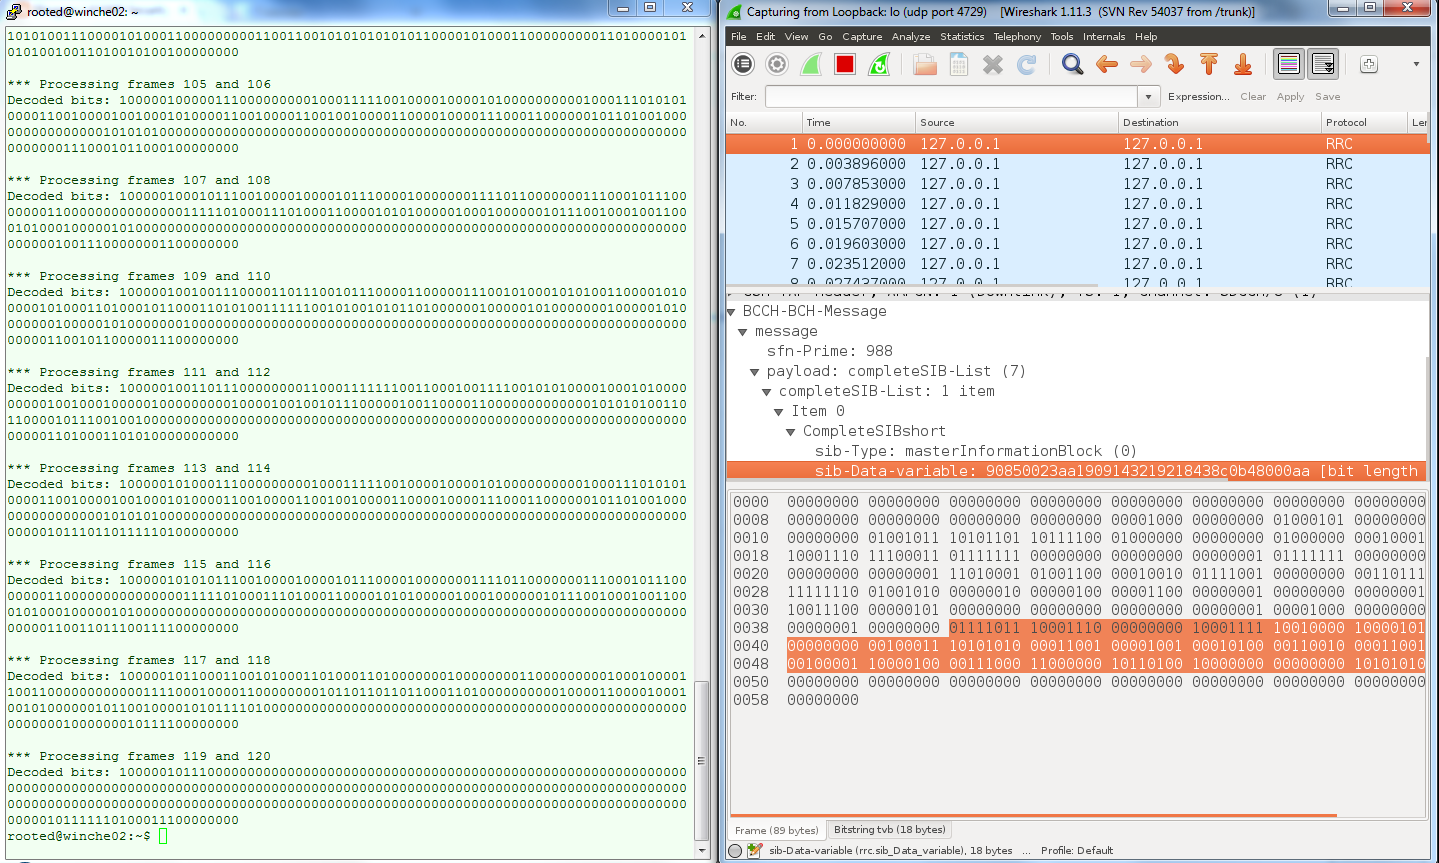The height and width of the screenshot is (863, 1439).
Task: Close the capture file X icon
Action: (993, 64)
